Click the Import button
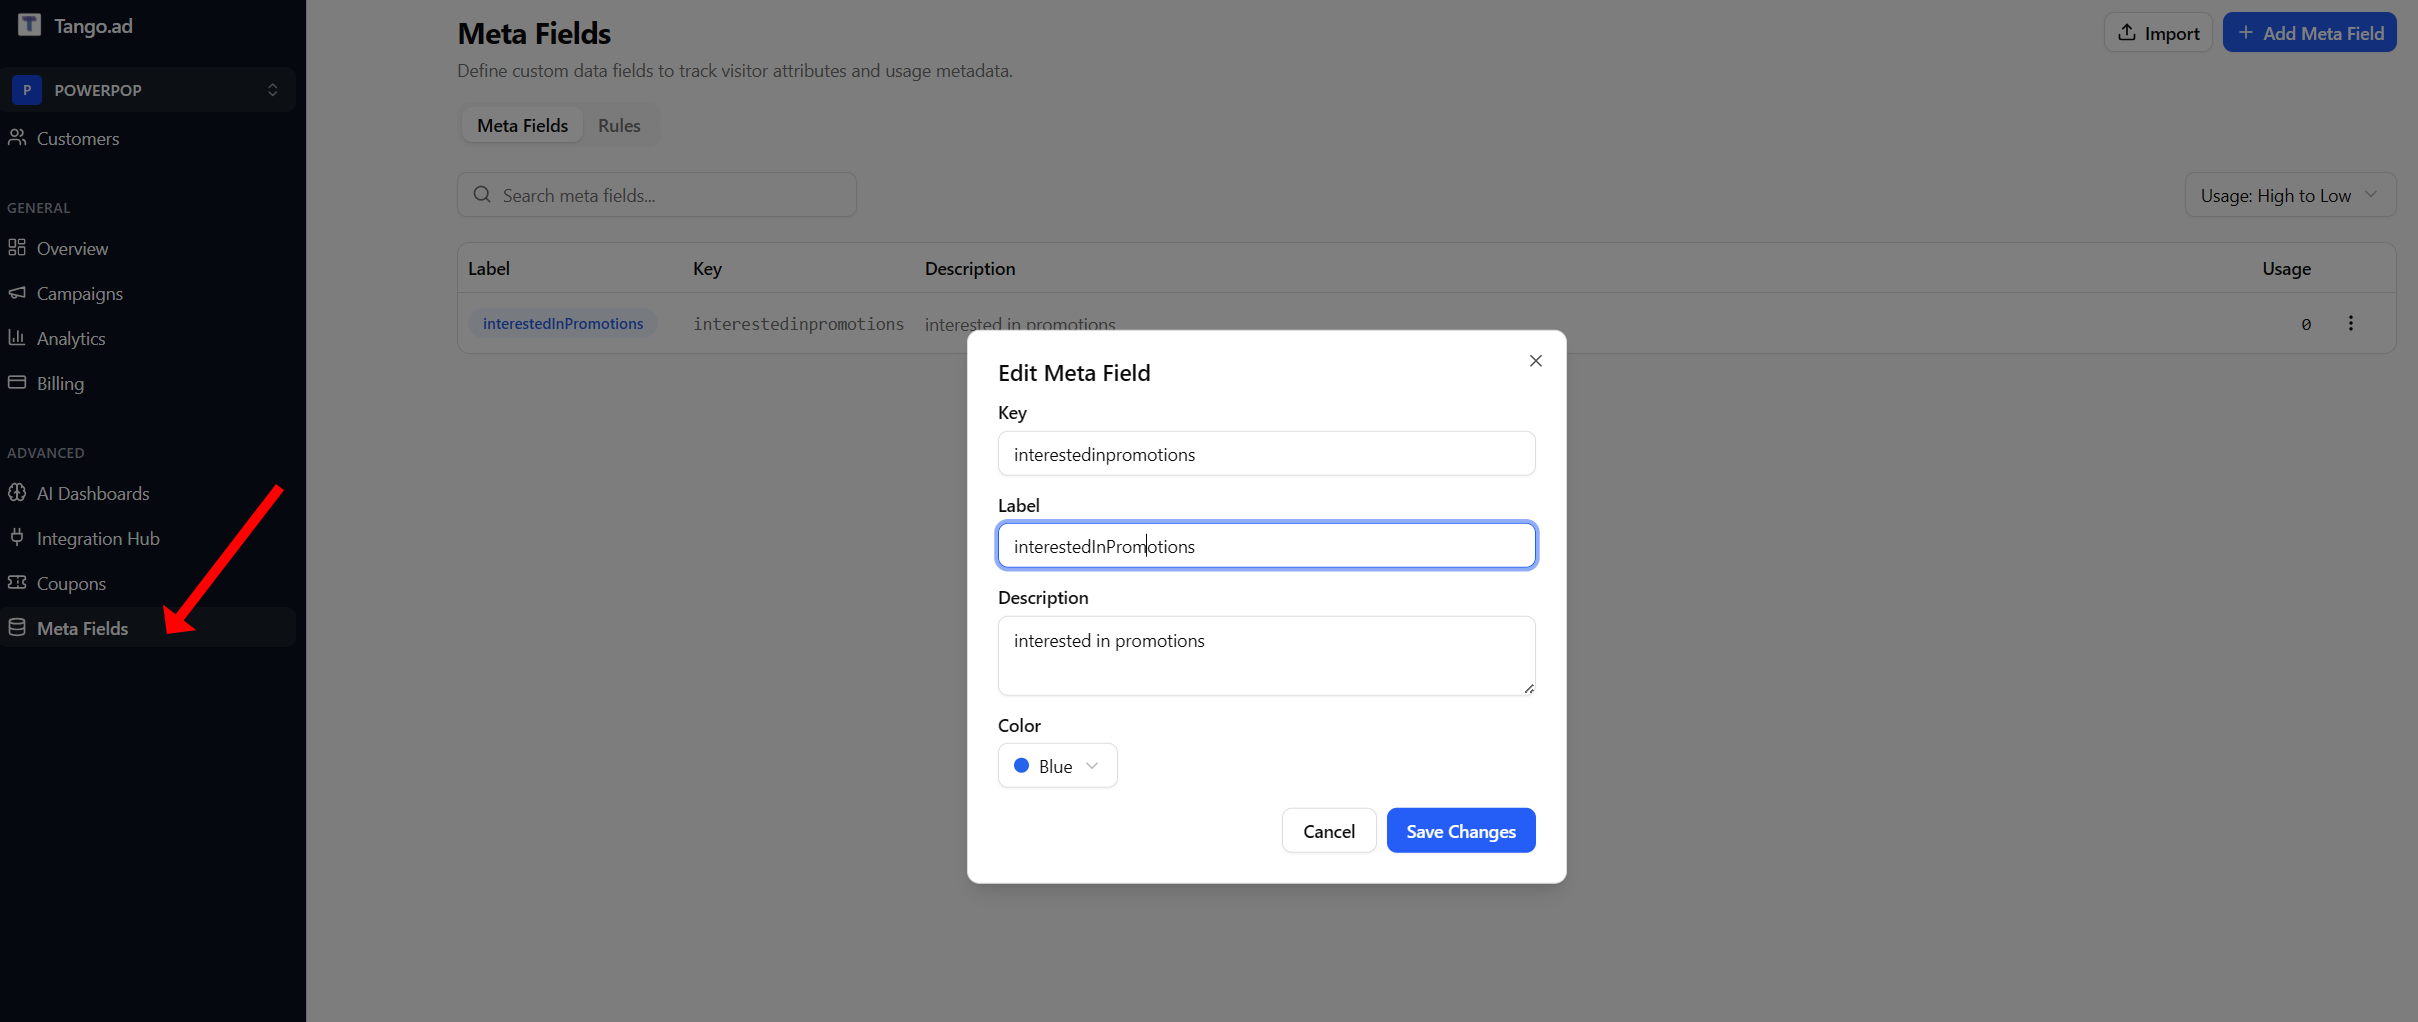 2158,33
